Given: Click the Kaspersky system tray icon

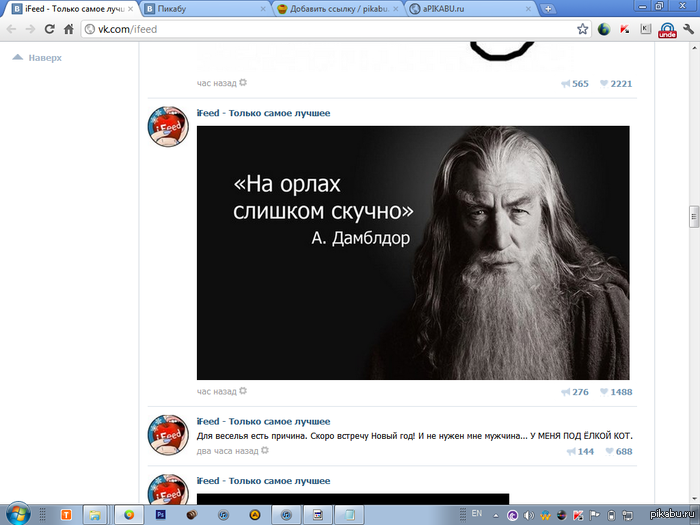Looking at the screenshot, I should [x=578, y=516].
